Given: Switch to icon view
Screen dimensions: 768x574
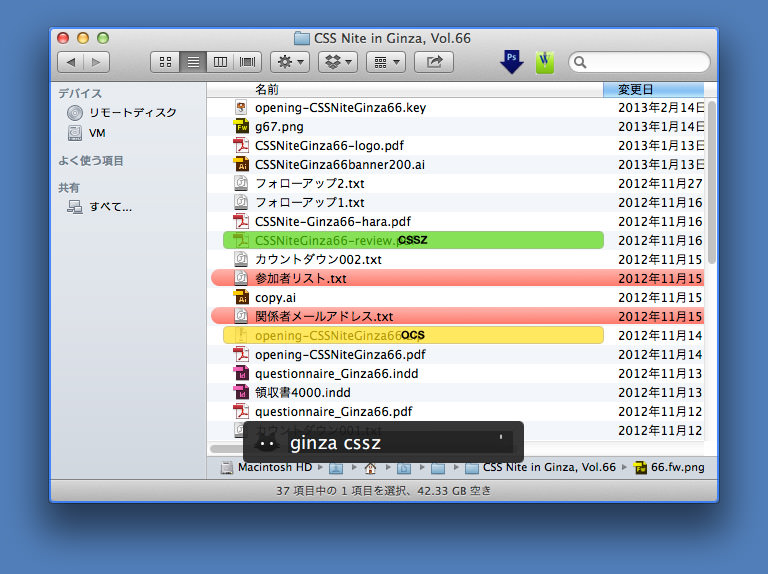Looking at the screenshot, I should click(166, 62).
